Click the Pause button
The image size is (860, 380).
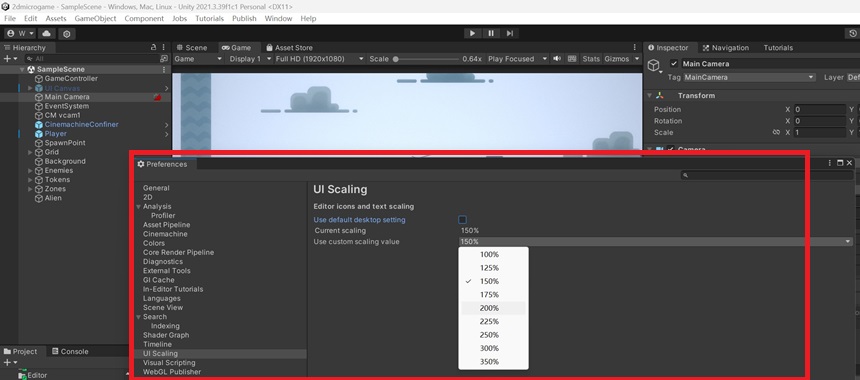click(x=491, y=33)
